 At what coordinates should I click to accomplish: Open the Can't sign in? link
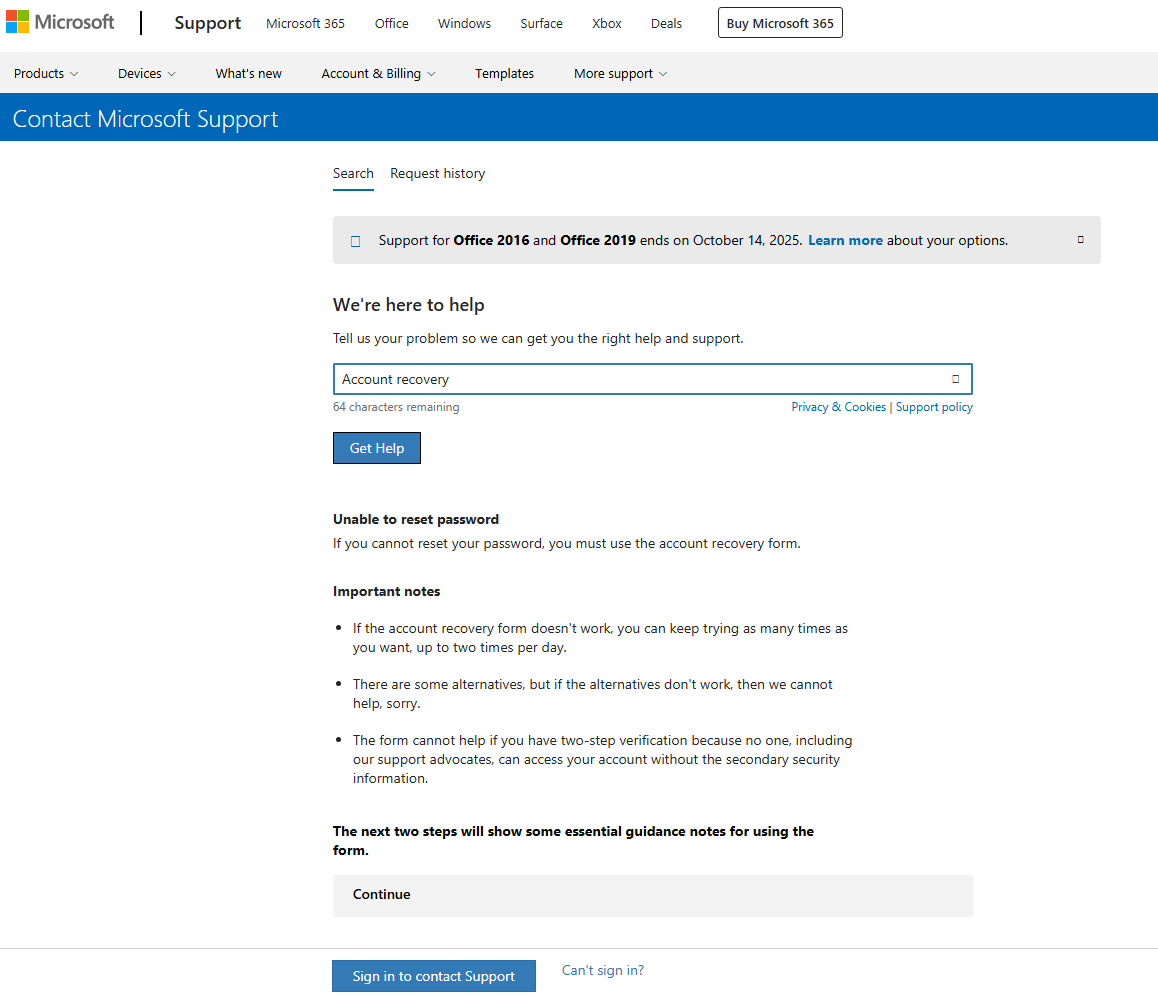coord(603,970)
